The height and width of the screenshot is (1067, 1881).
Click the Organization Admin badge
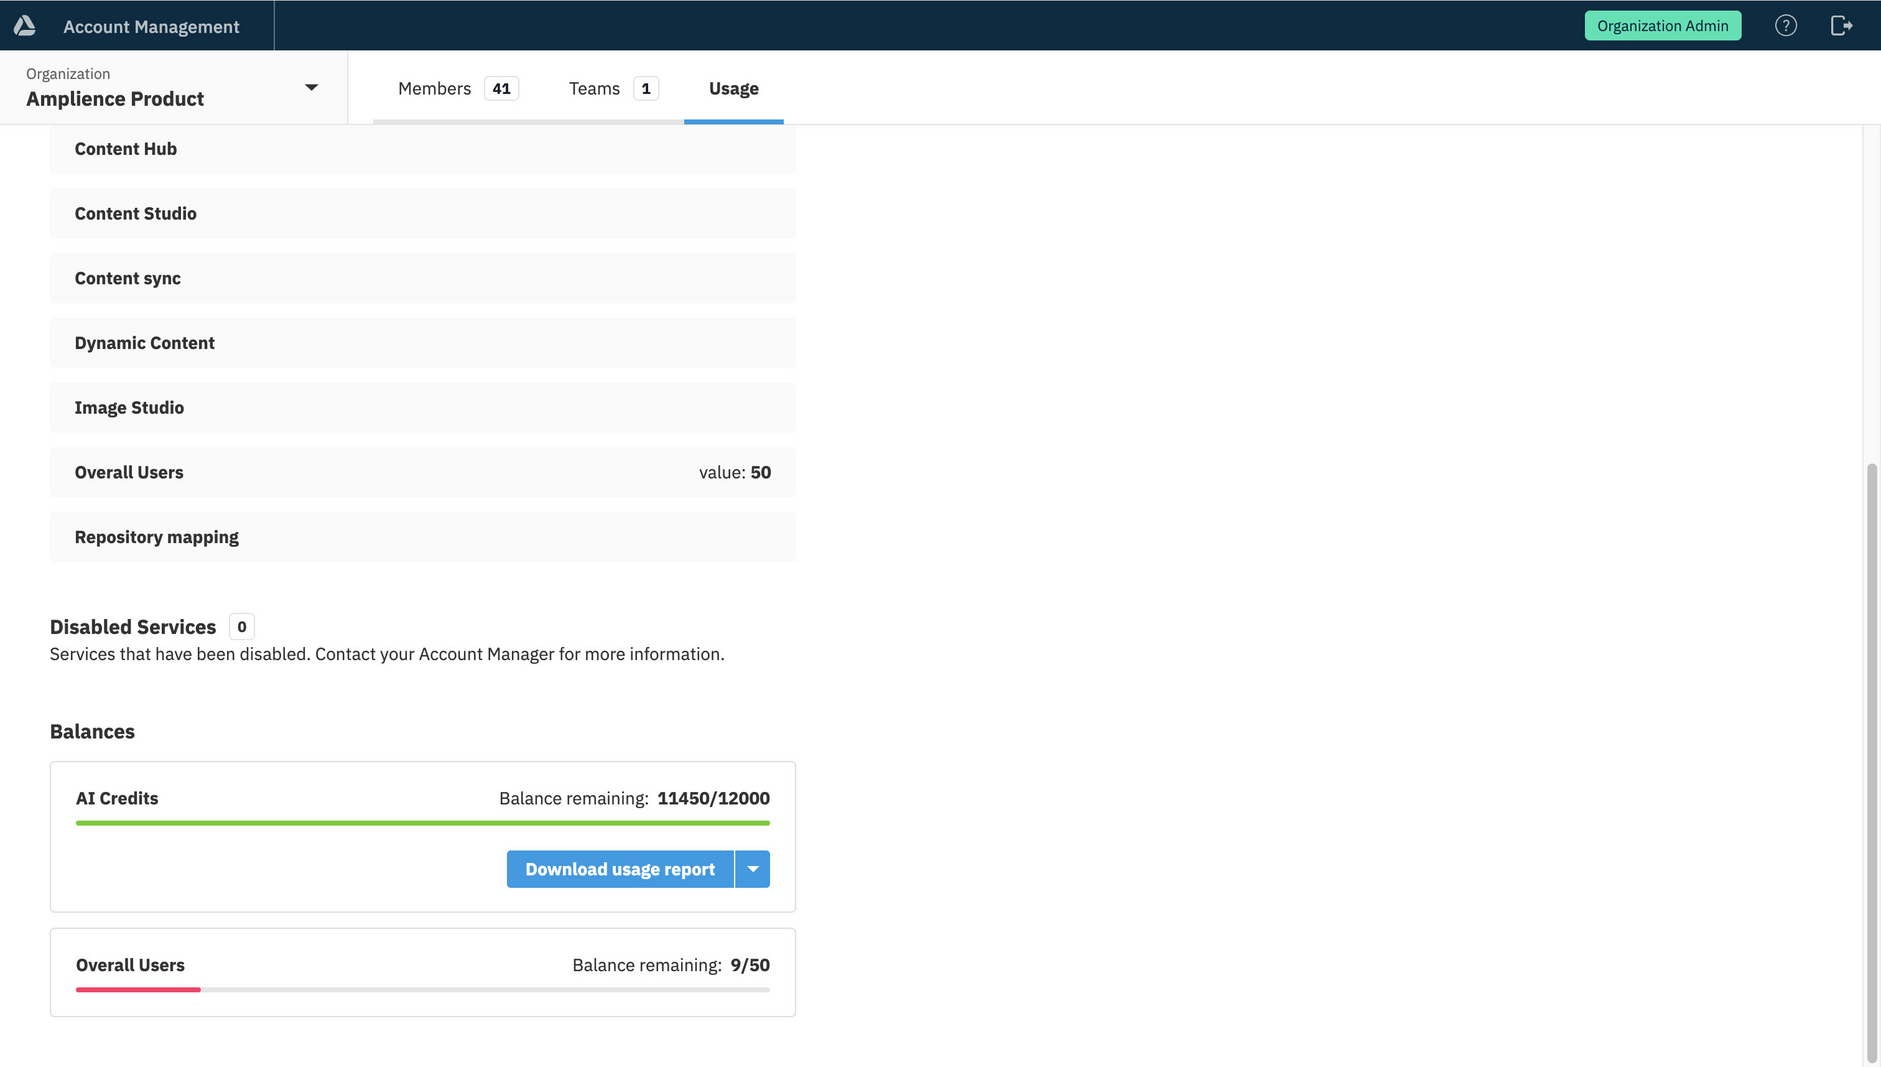click(1662, 26)
